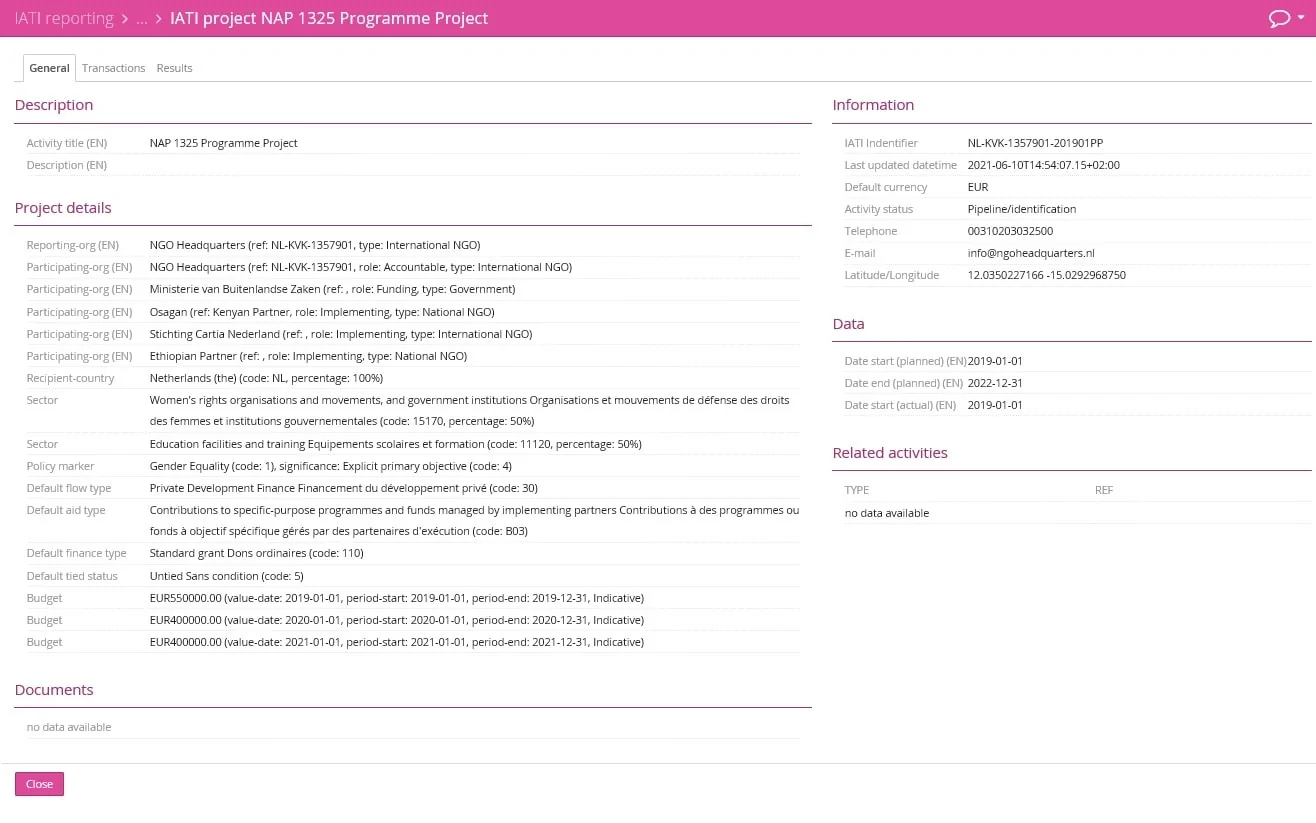This screenshot has width=1316, height=823.
Task: Click the TYPE column header in Related activities
Action: (x=857, y=490)
